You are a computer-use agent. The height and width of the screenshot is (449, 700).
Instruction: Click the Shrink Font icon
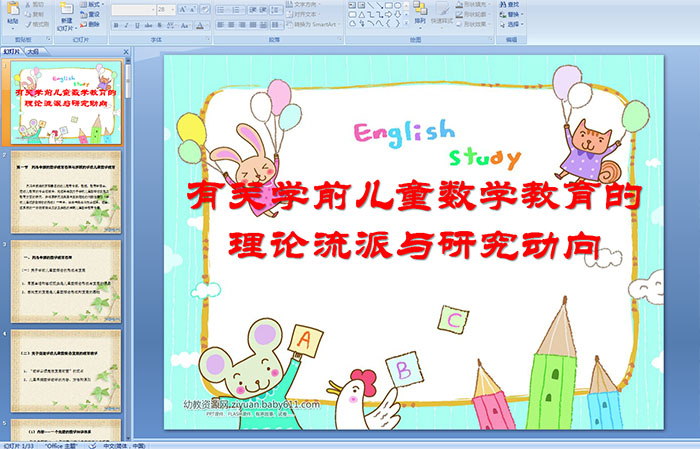(x=193, y=9)
